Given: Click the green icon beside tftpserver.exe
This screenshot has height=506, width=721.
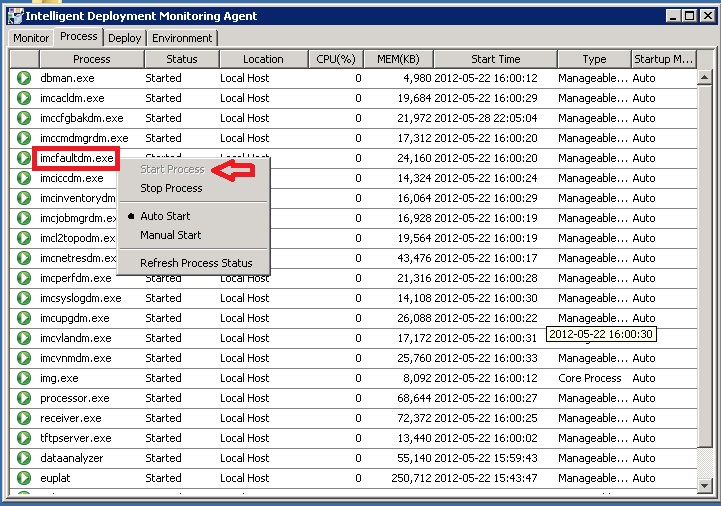Looking at the screenshot, I should point(23,438).
